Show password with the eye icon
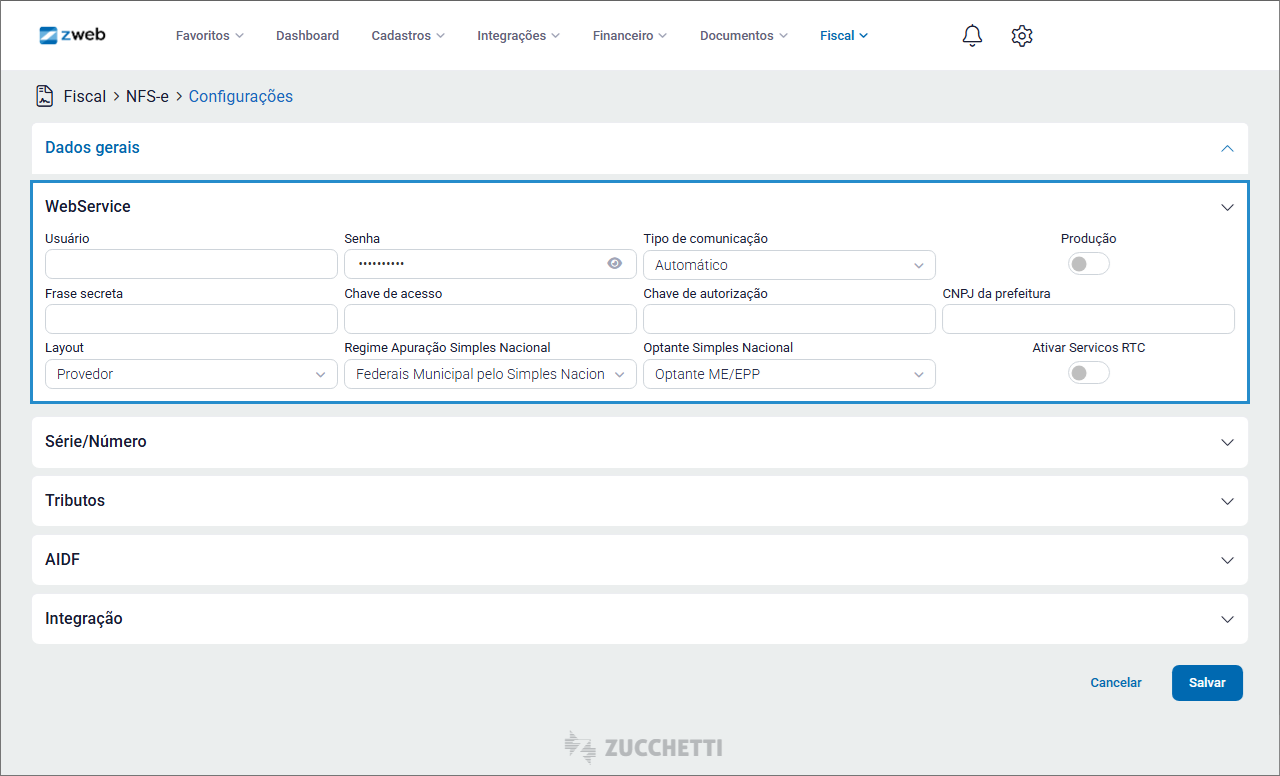The height and width of the screenshot is (776, 1280). click(x=614, y=264)
